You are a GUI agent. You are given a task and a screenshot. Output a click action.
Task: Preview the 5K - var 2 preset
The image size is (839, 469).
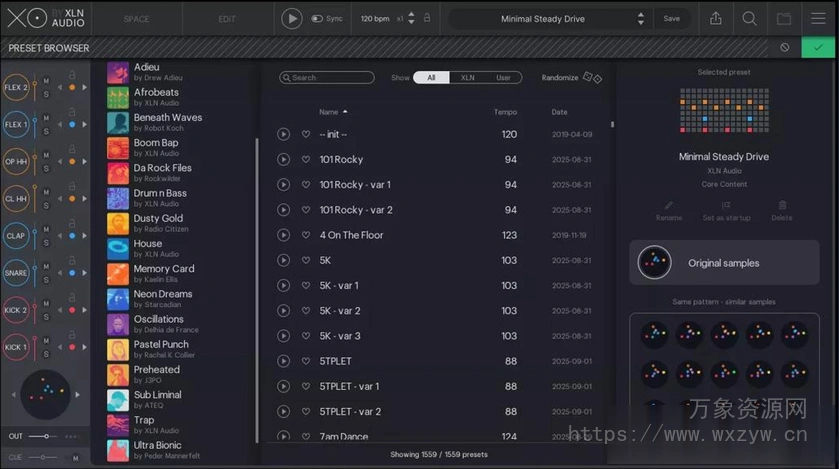[x=284, y=311]
